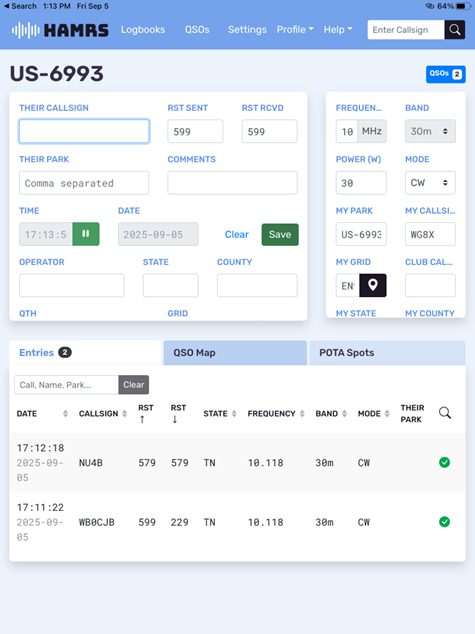Click the My Grid text field

click(x=348, y=285)
